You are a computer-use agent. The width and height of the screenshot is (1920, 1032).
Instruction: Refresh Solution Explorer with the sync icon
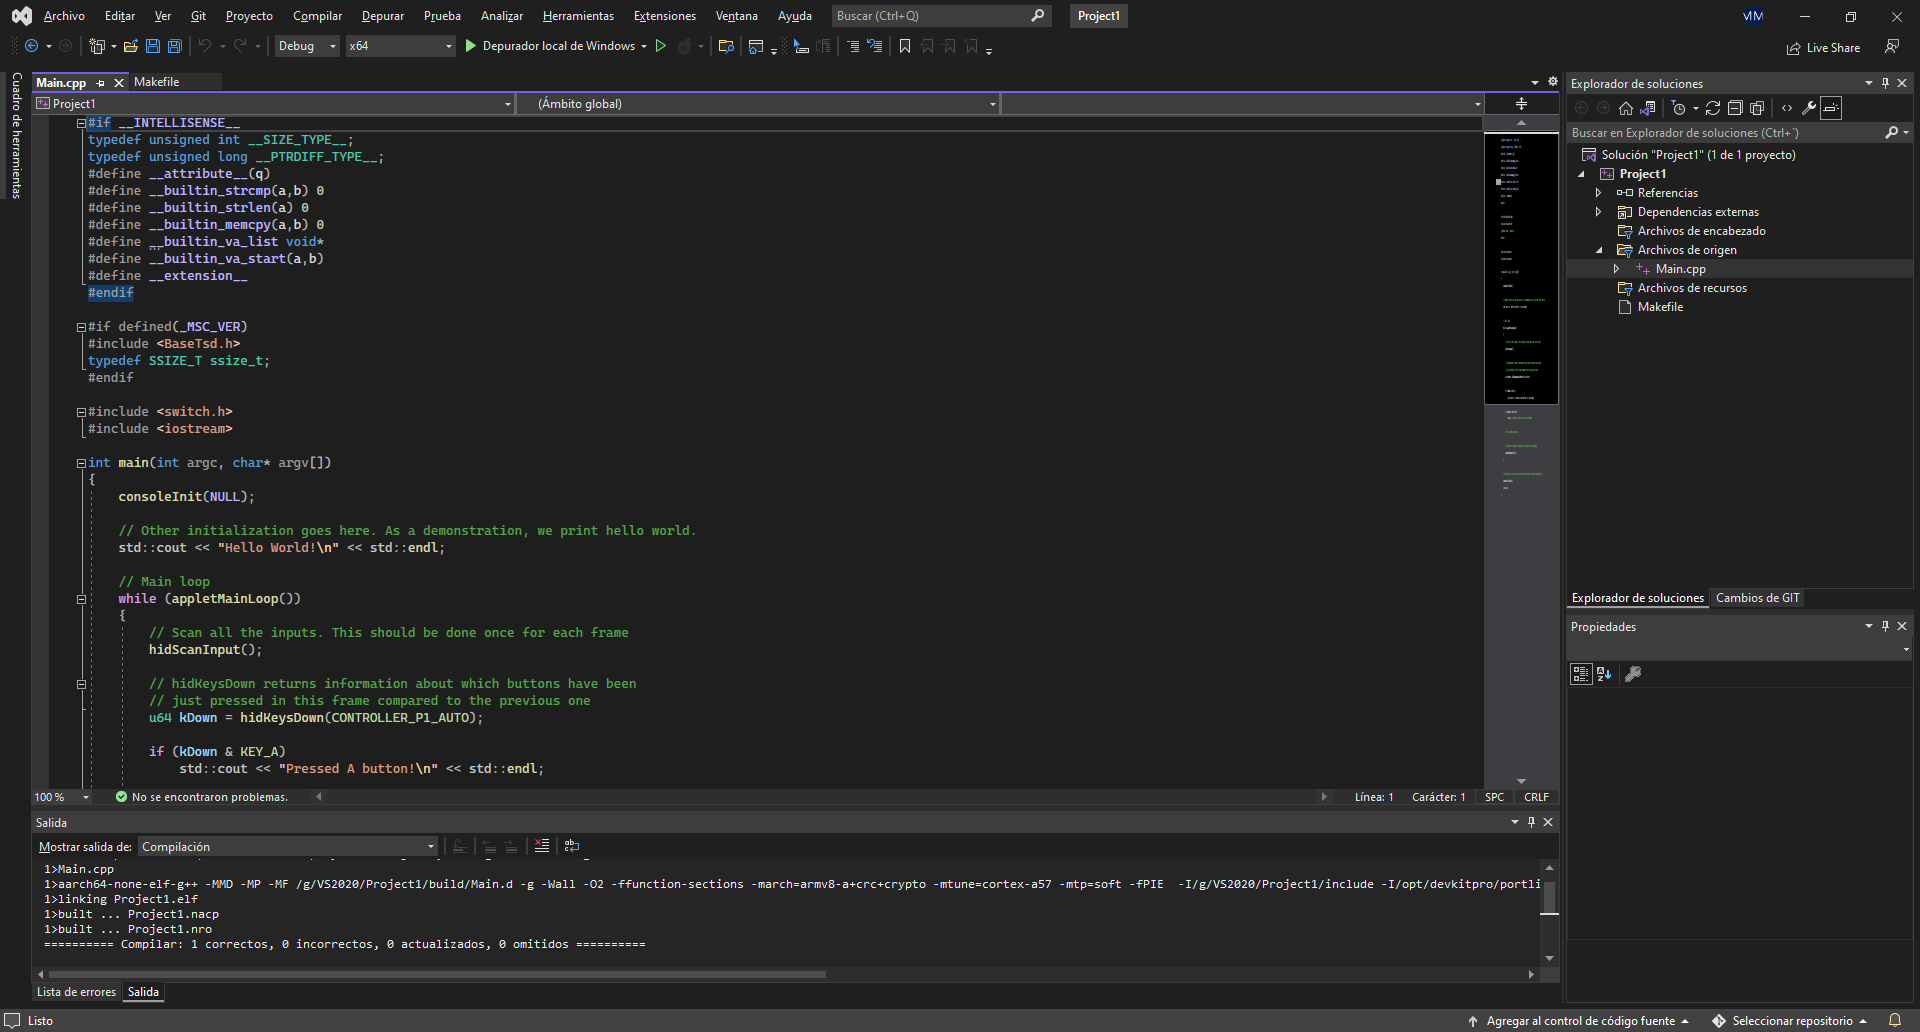pos(1713,108)
